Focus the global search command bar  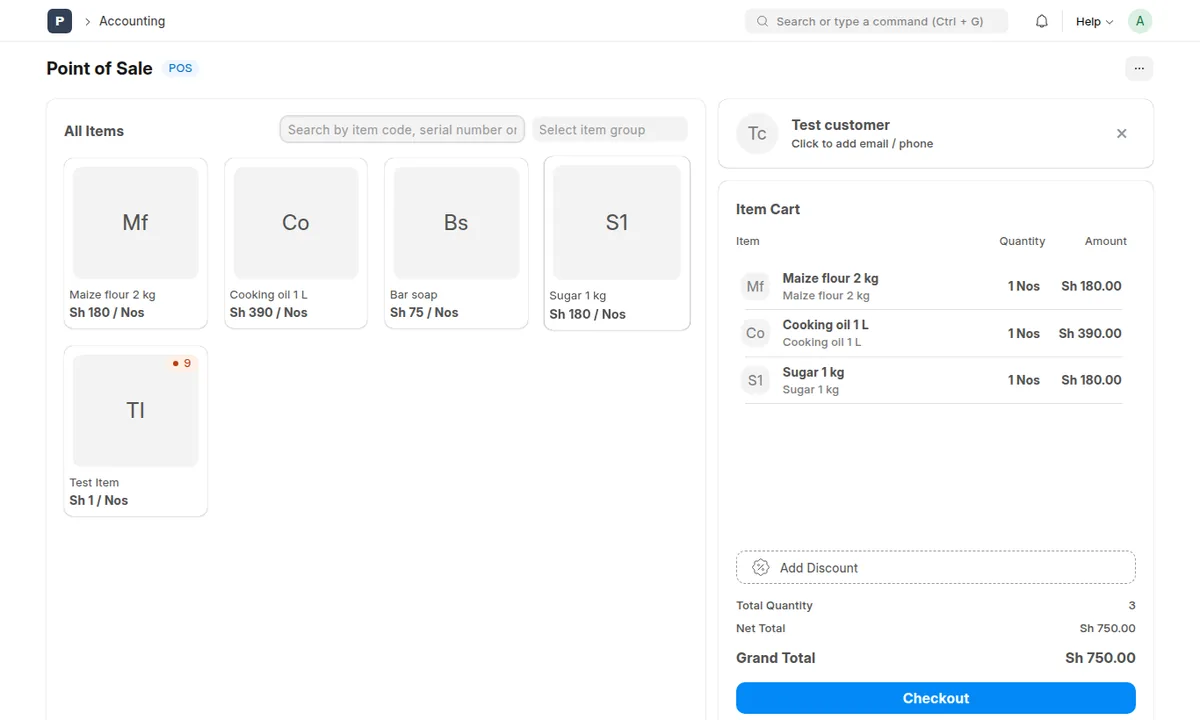click(x=876, y=21)
